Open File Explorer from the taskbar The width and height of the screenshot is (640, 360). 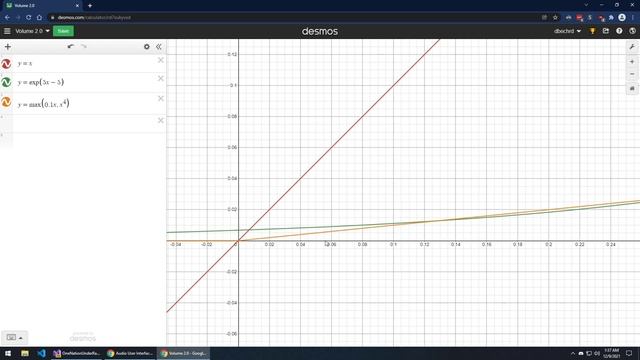25,353
